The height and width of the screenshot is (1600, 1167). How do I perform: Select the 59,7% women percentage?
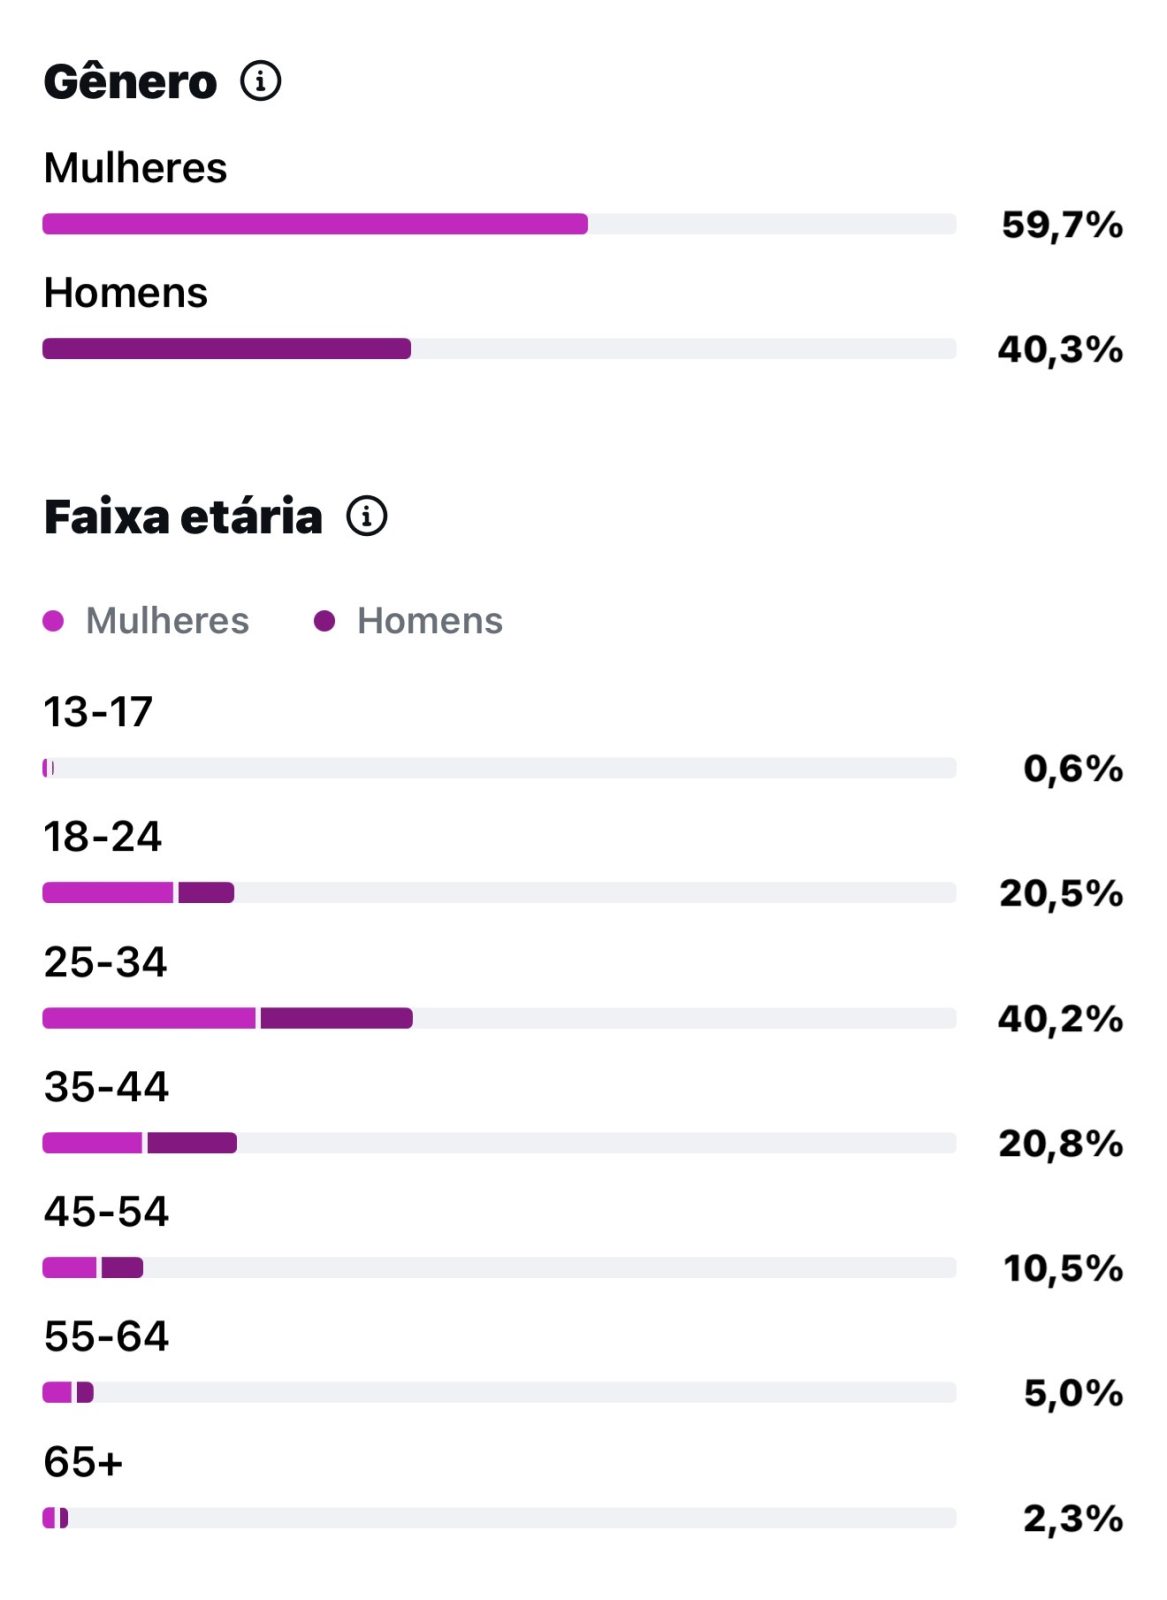pos(1062,225)
